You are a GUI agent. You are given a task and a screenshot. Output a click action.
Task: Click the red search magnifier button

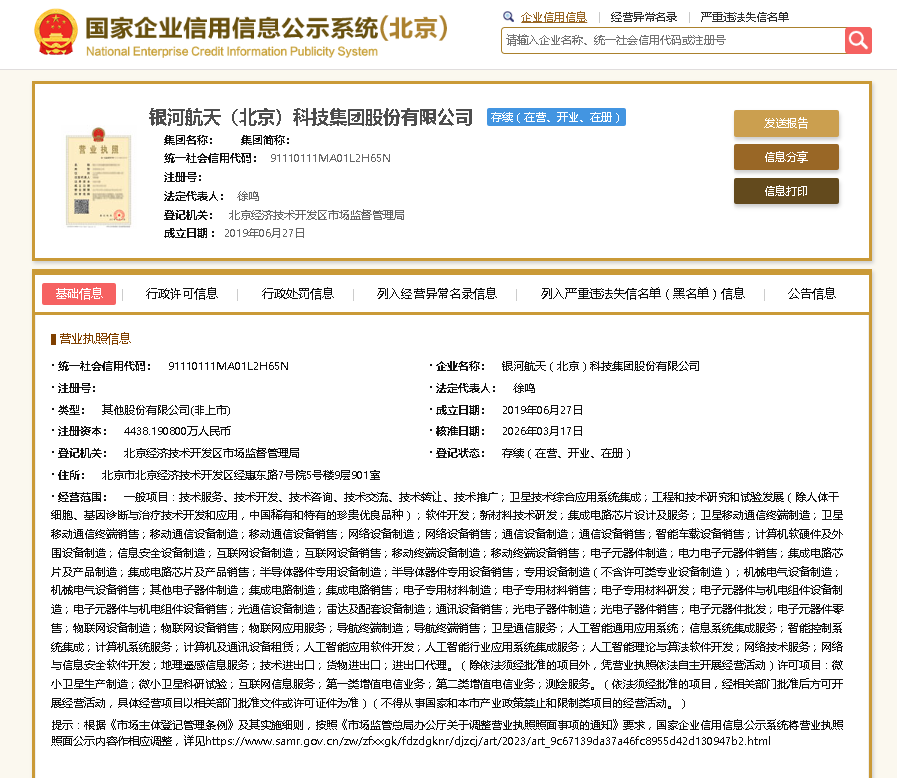tap(858, 40)
